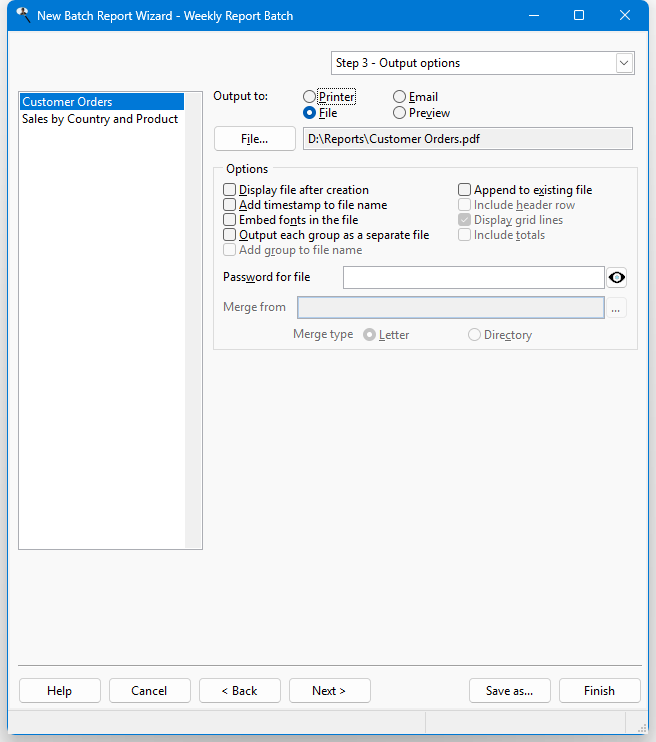Choose Email as output destination
Viewport: 656px width, 742px height.
pyautogui.click(x=415, y=97)
